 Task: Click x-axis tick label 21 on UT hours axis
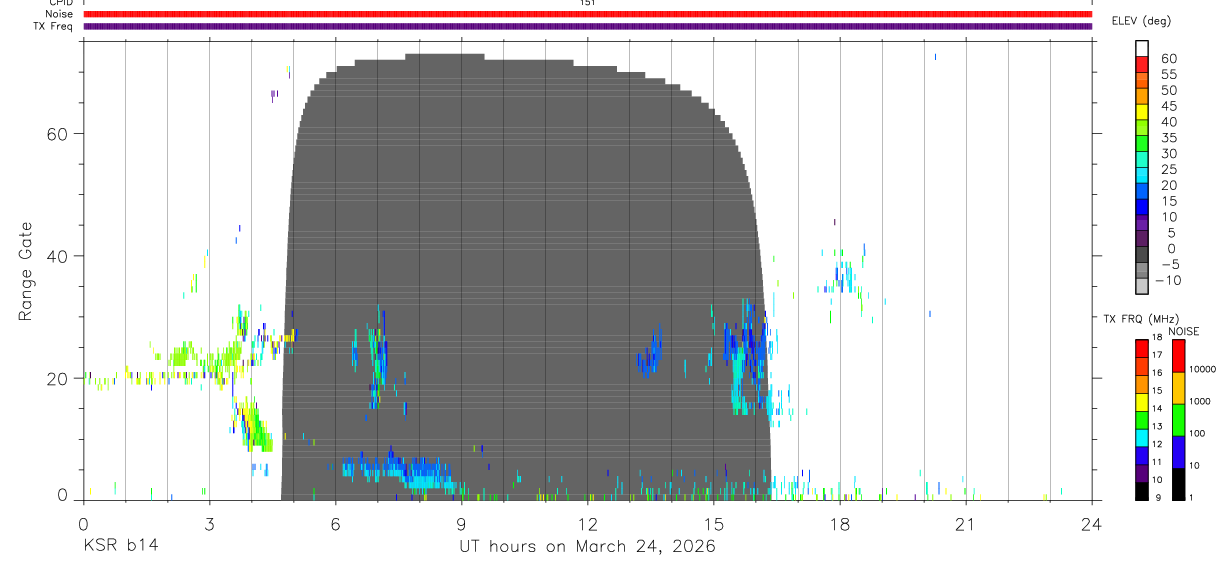point(965,524)
